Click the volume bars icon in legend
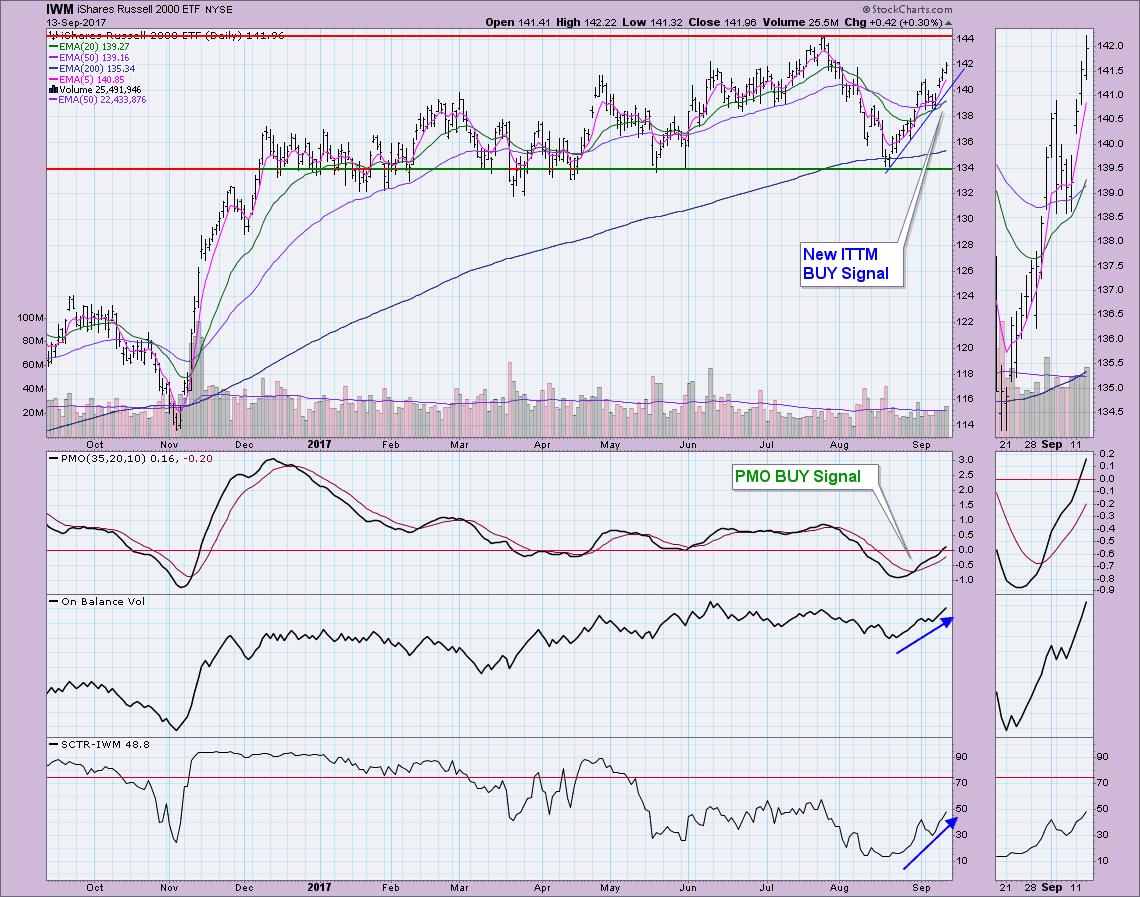Screen dimensions: 1140x897 click(x=52, y=89)
